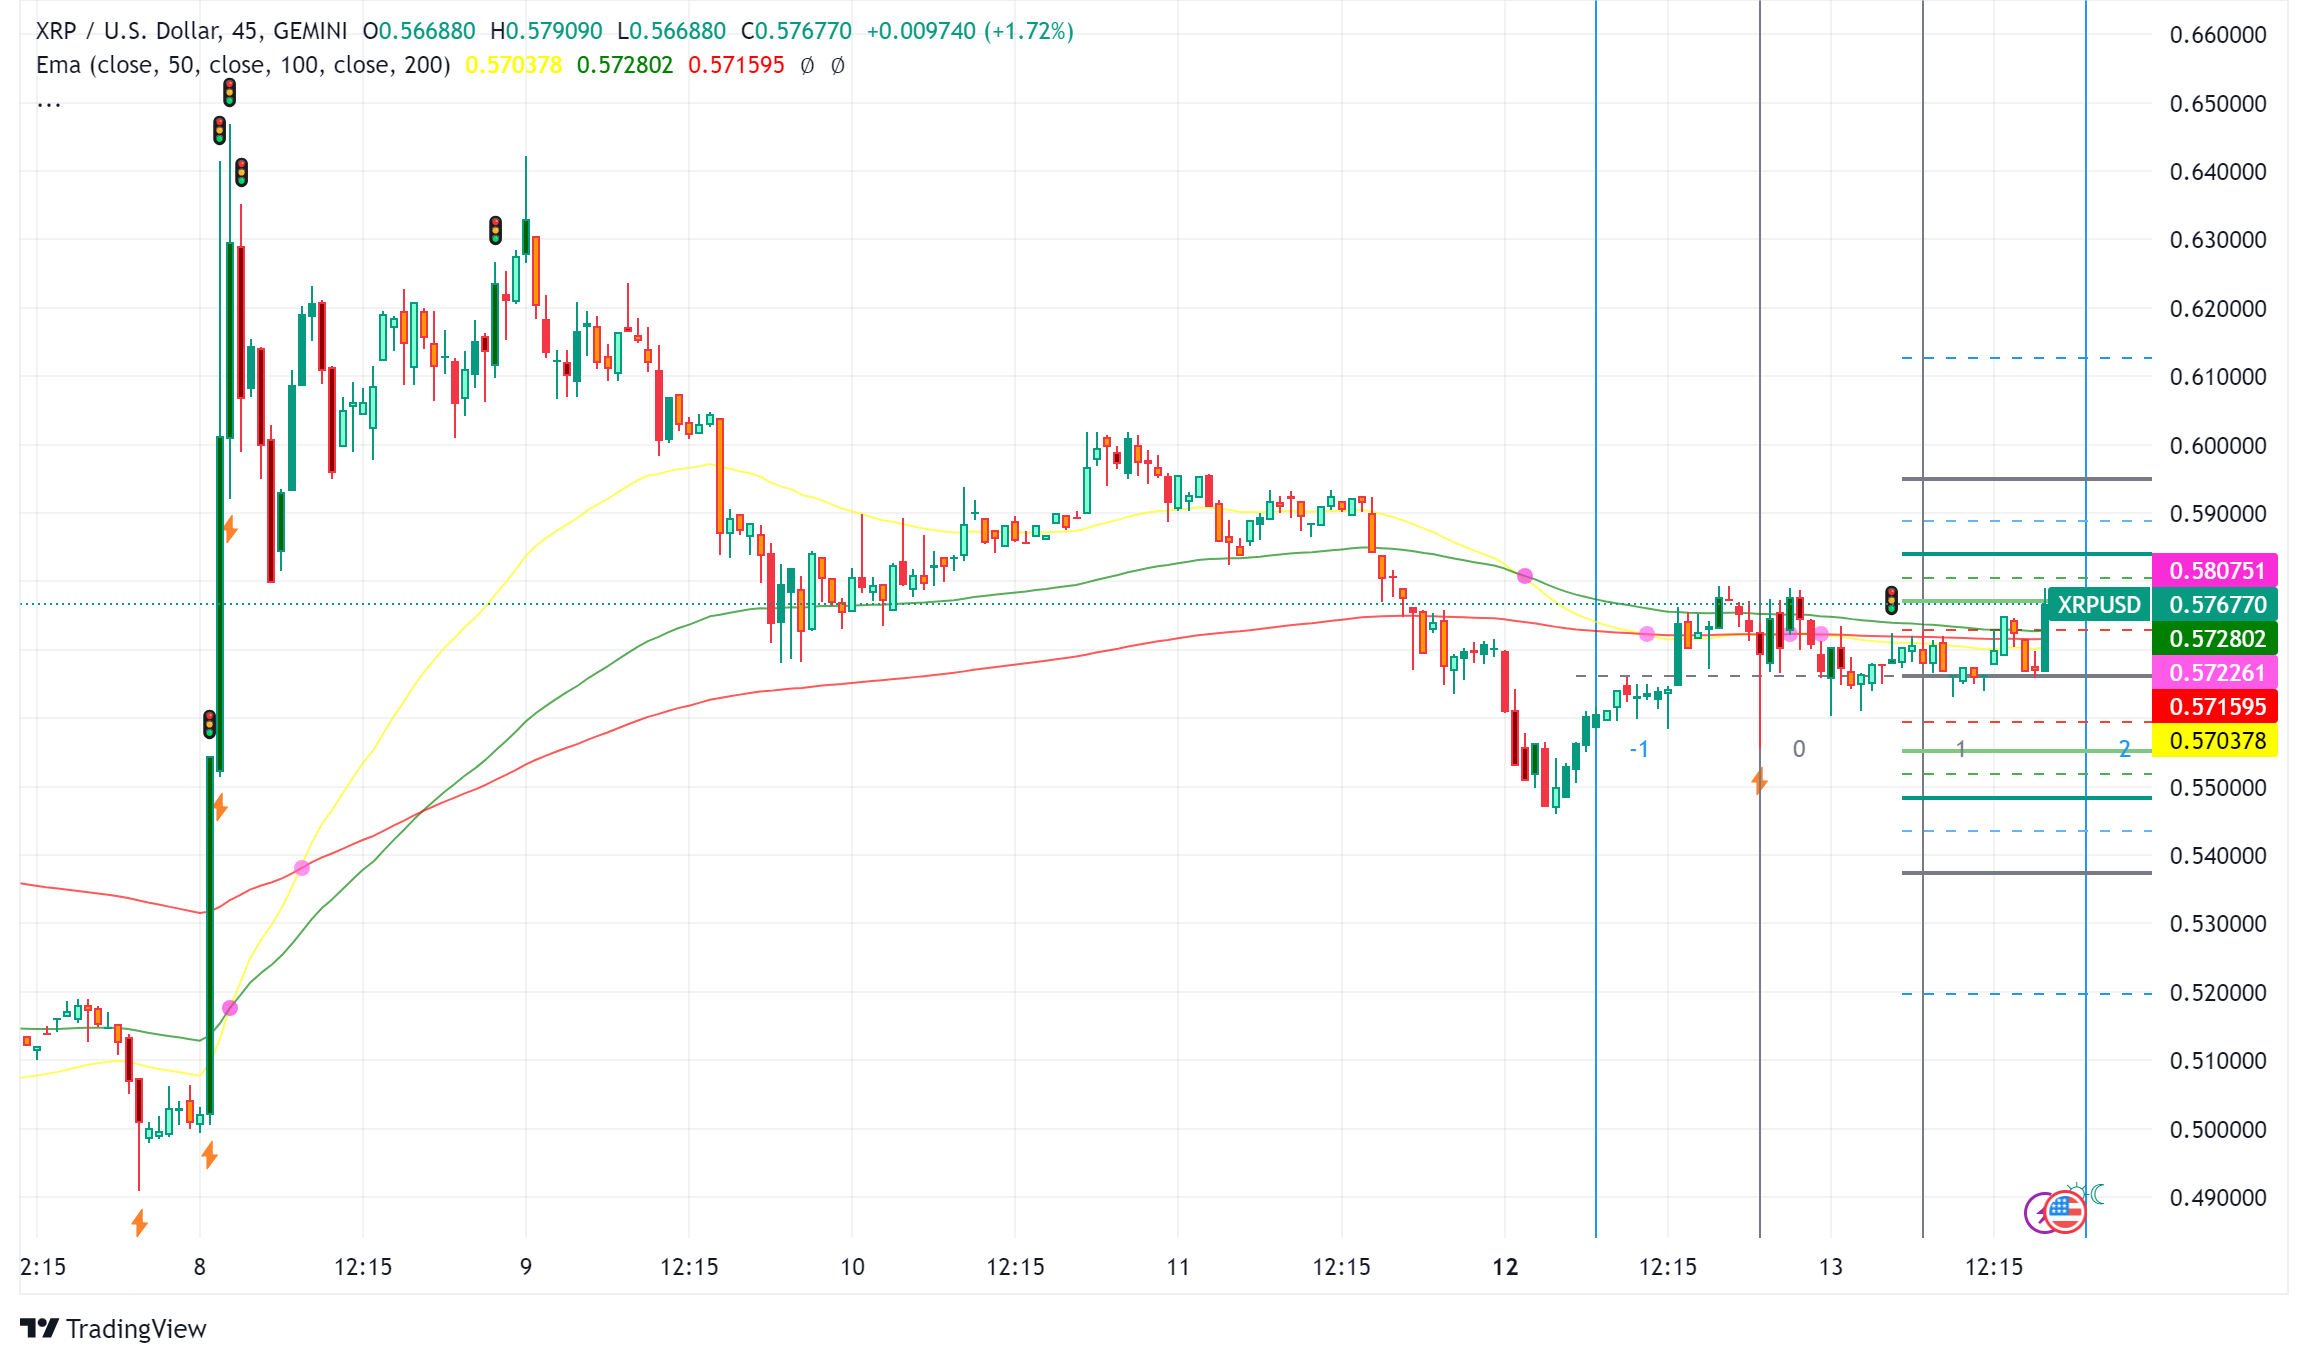
Task: Click the traffic light icon at the 0.56 level on day 8
Action: click(x=209, y=723)
